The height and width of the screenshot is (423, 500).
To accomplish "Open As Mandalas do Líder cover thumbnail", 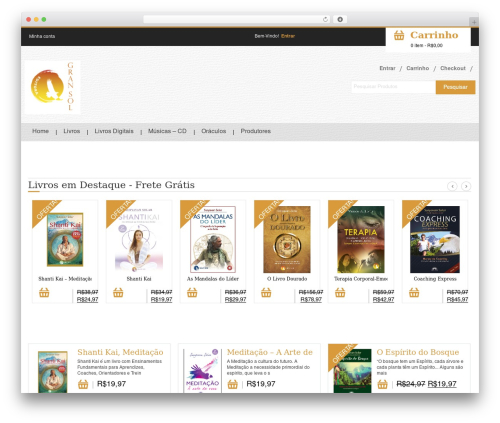I will pyautogui.click(x=213, y=240).
